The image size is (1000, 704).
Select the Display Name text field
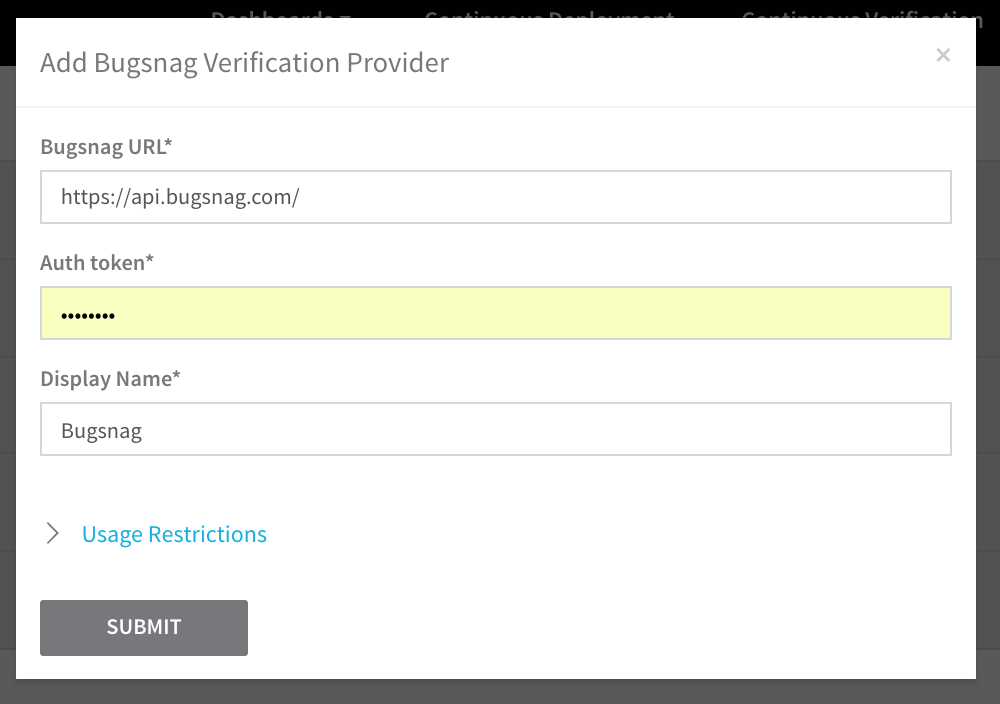click(x=496, y=429)
